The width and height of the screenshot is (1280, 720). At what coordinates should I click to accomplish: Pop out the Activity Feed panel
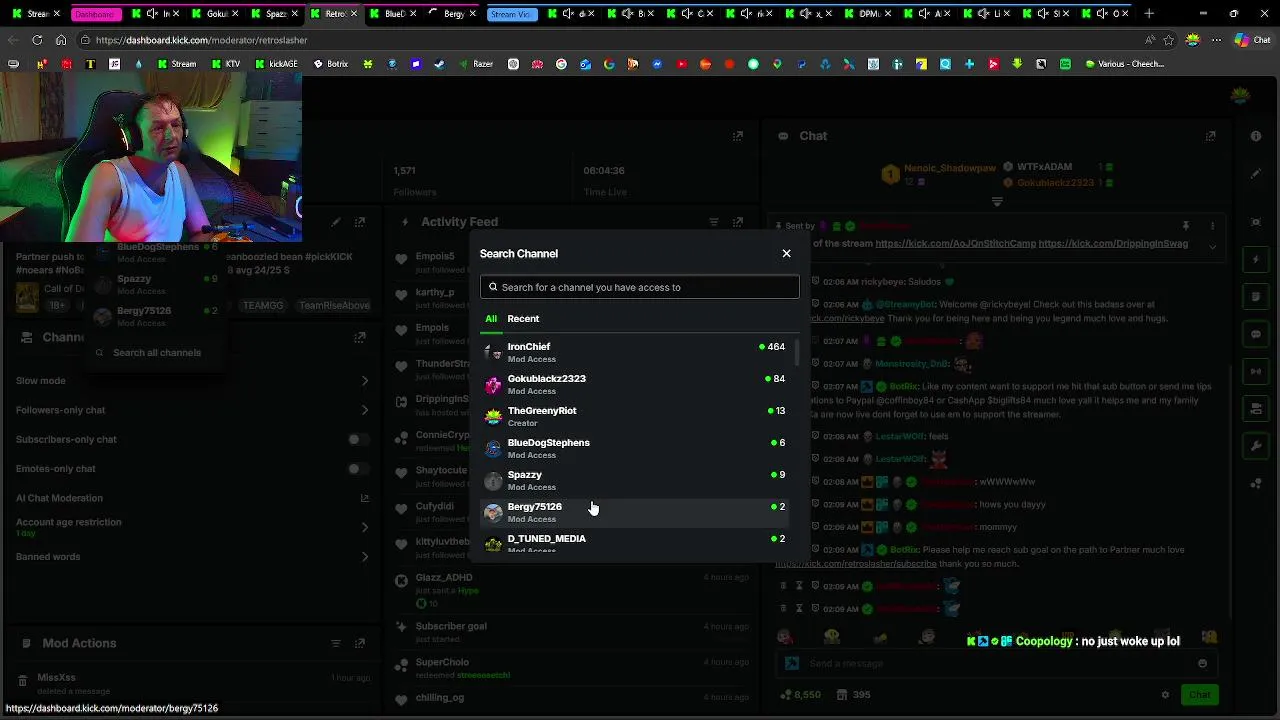738,222
